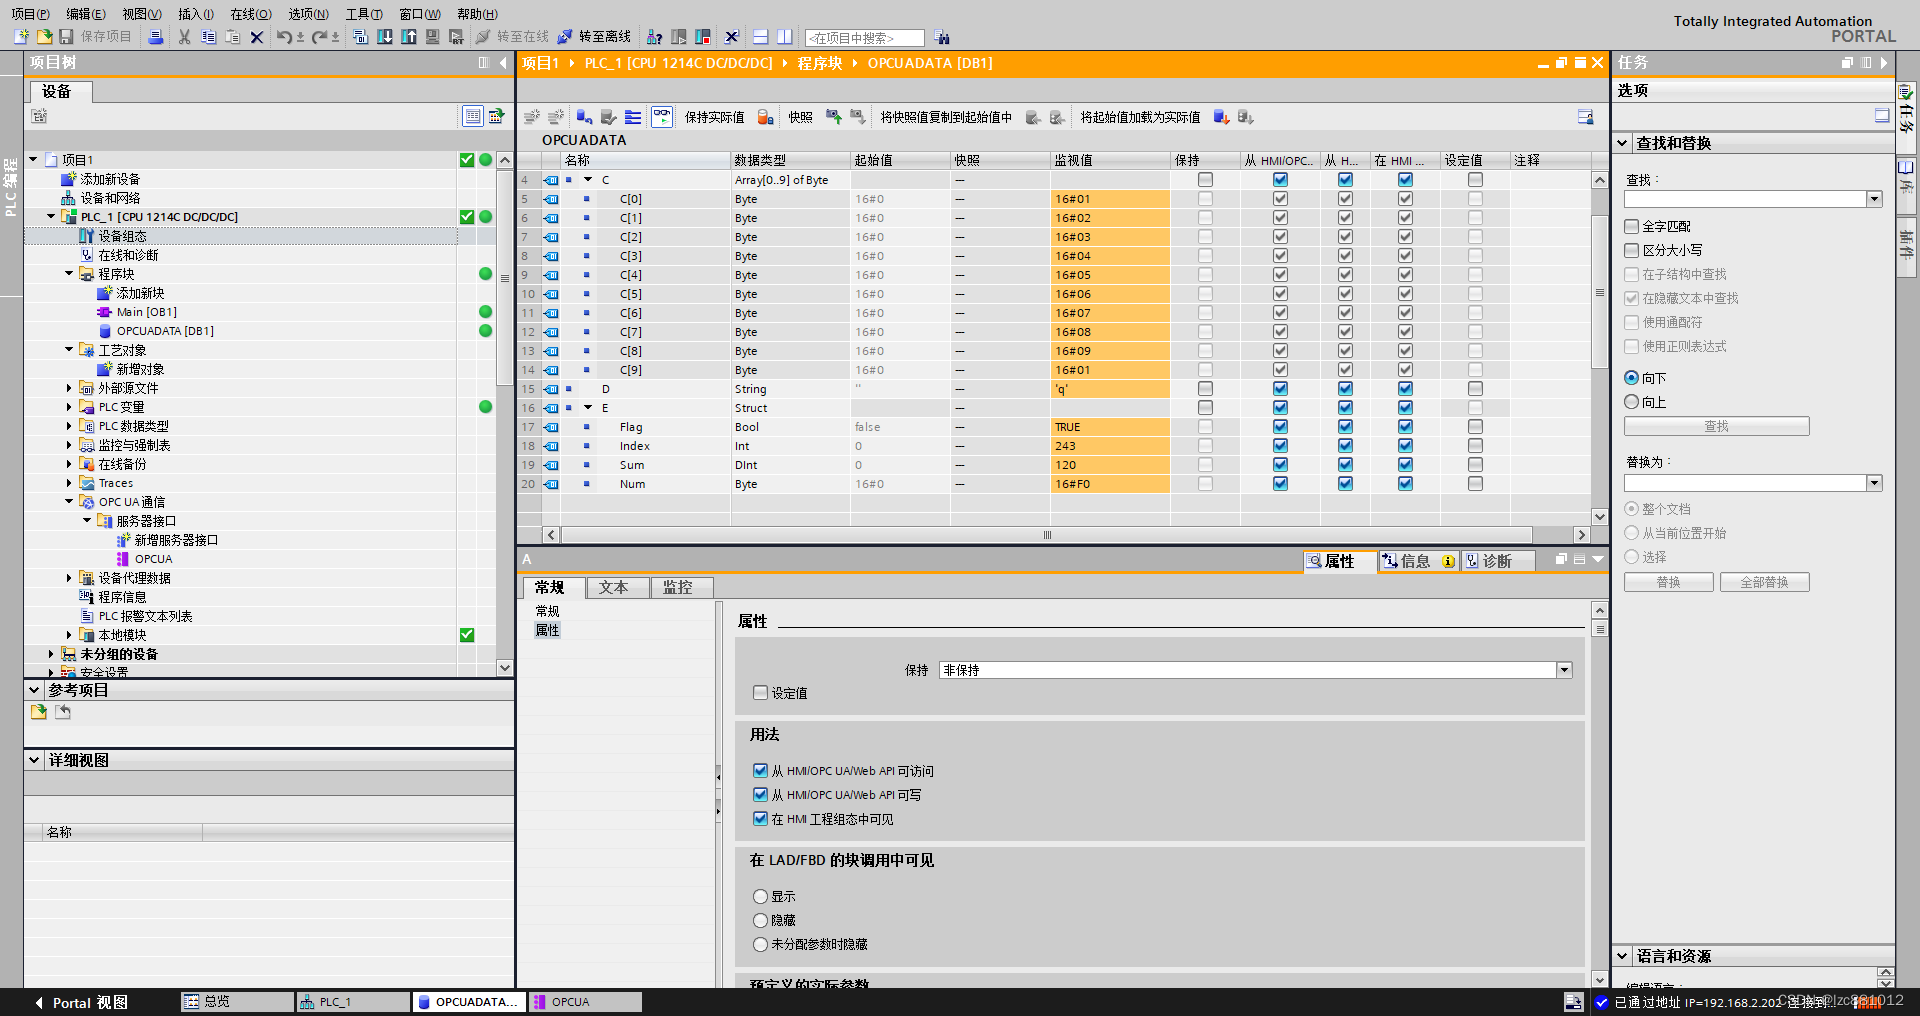
Task: Click Portal 视图 at bottom left
Action: (x=81, y=1002)
